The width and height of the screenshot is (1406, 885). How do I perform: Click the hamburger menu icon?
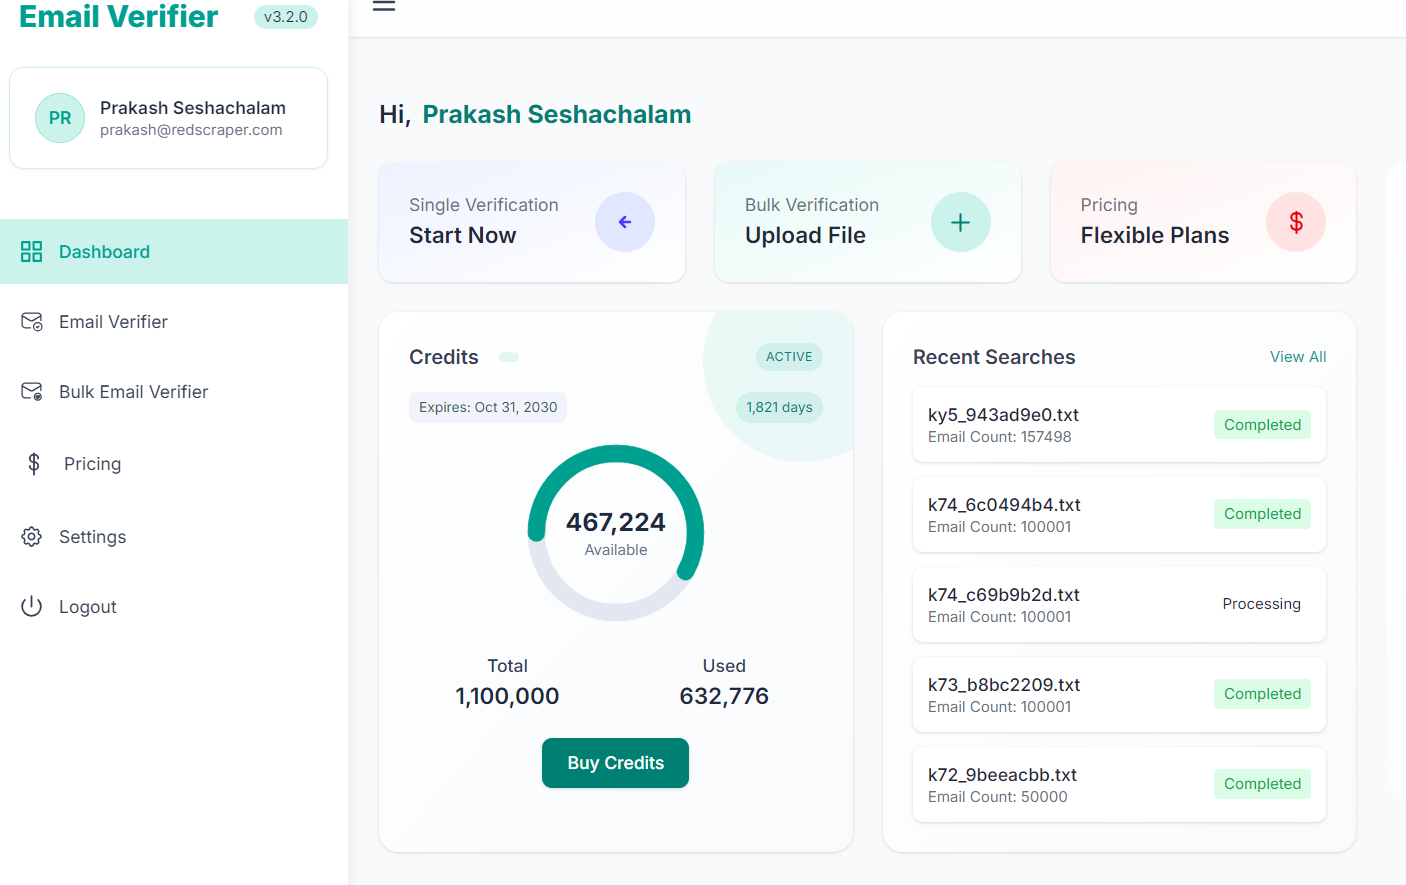click(x=384, y=6)
